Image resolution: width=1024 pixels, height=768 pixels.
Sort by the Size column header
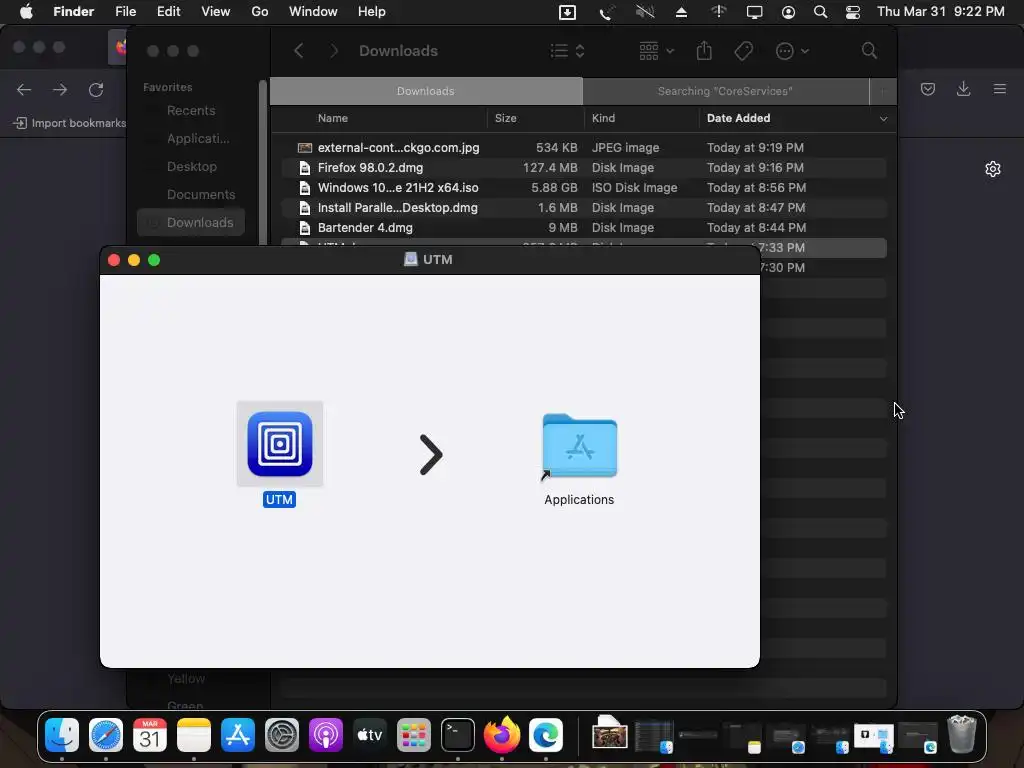click(505, 118)
